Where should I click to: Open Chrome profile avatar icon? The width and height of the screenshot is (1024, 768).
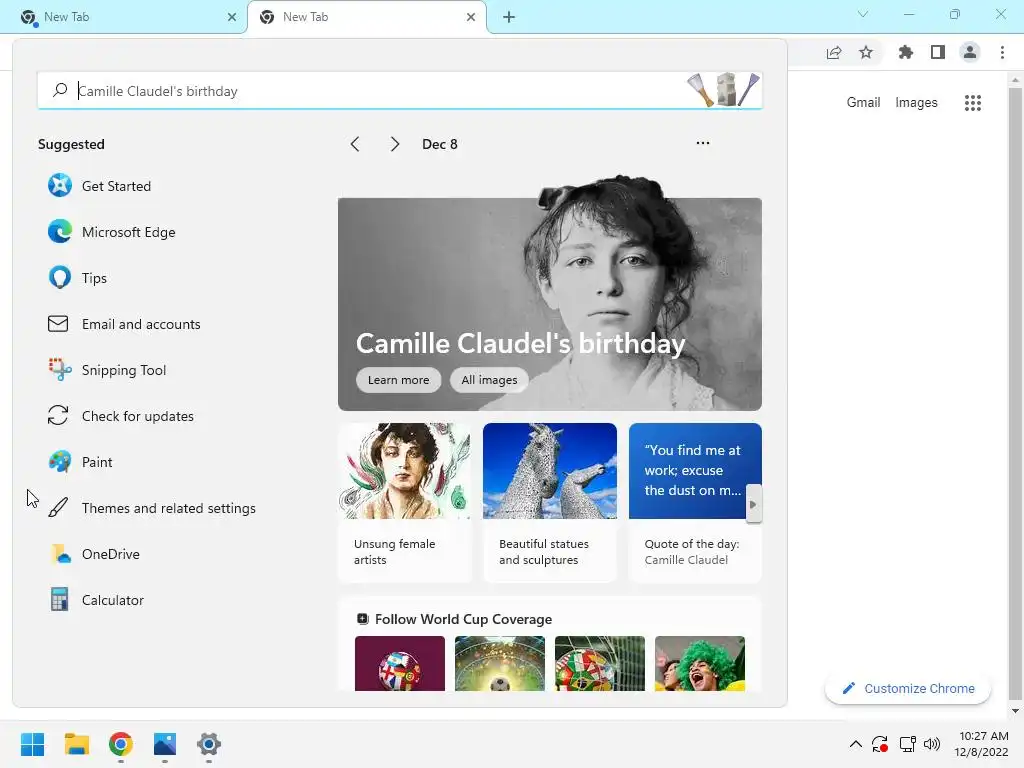pos(970,52)
